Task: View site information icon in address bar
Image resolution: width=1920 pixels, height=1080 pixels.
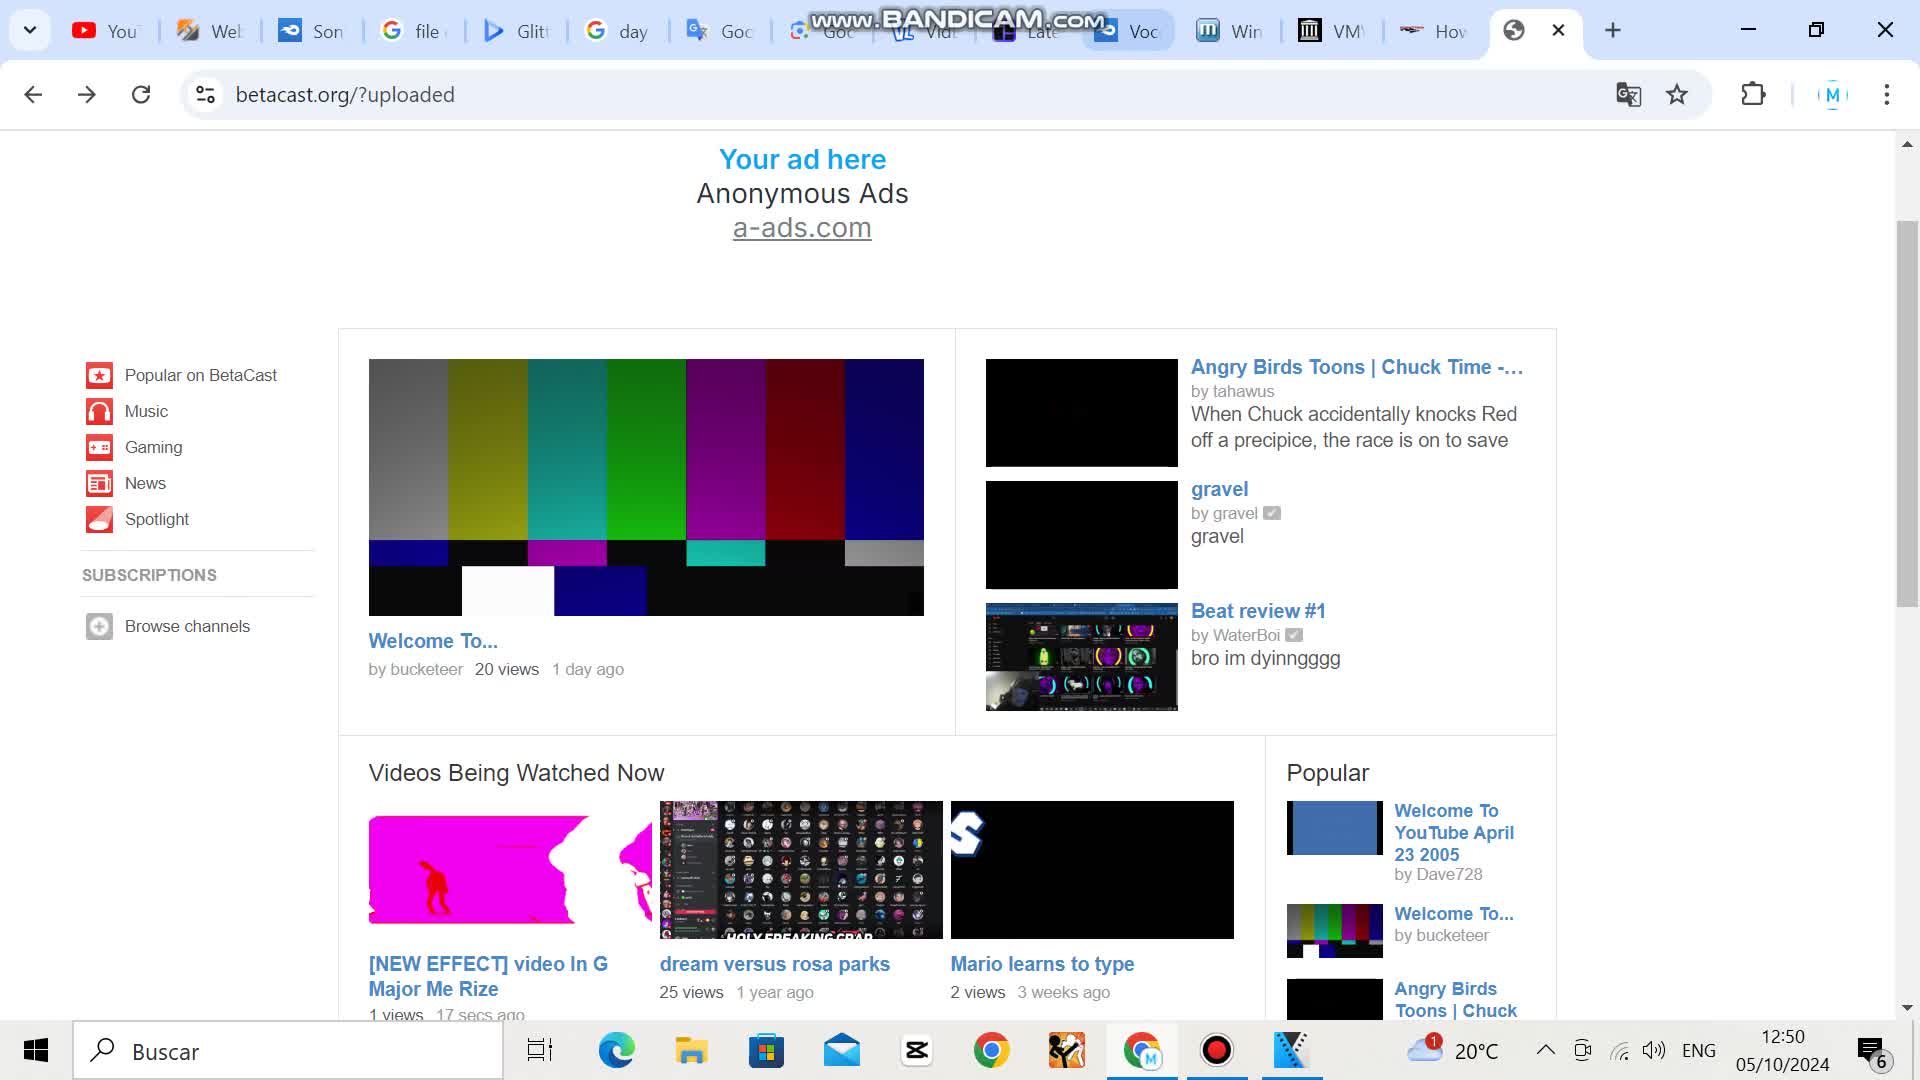Action: (x=205, y=94)
